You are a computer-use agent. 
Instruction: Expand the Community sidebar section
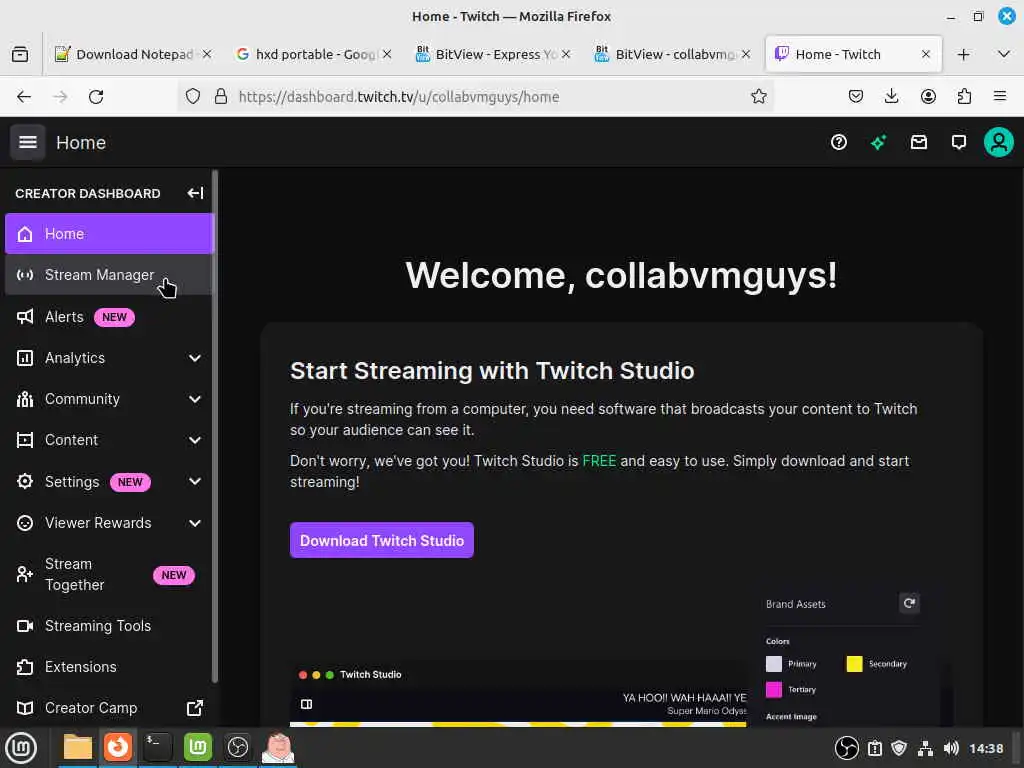tap(195, 399)
